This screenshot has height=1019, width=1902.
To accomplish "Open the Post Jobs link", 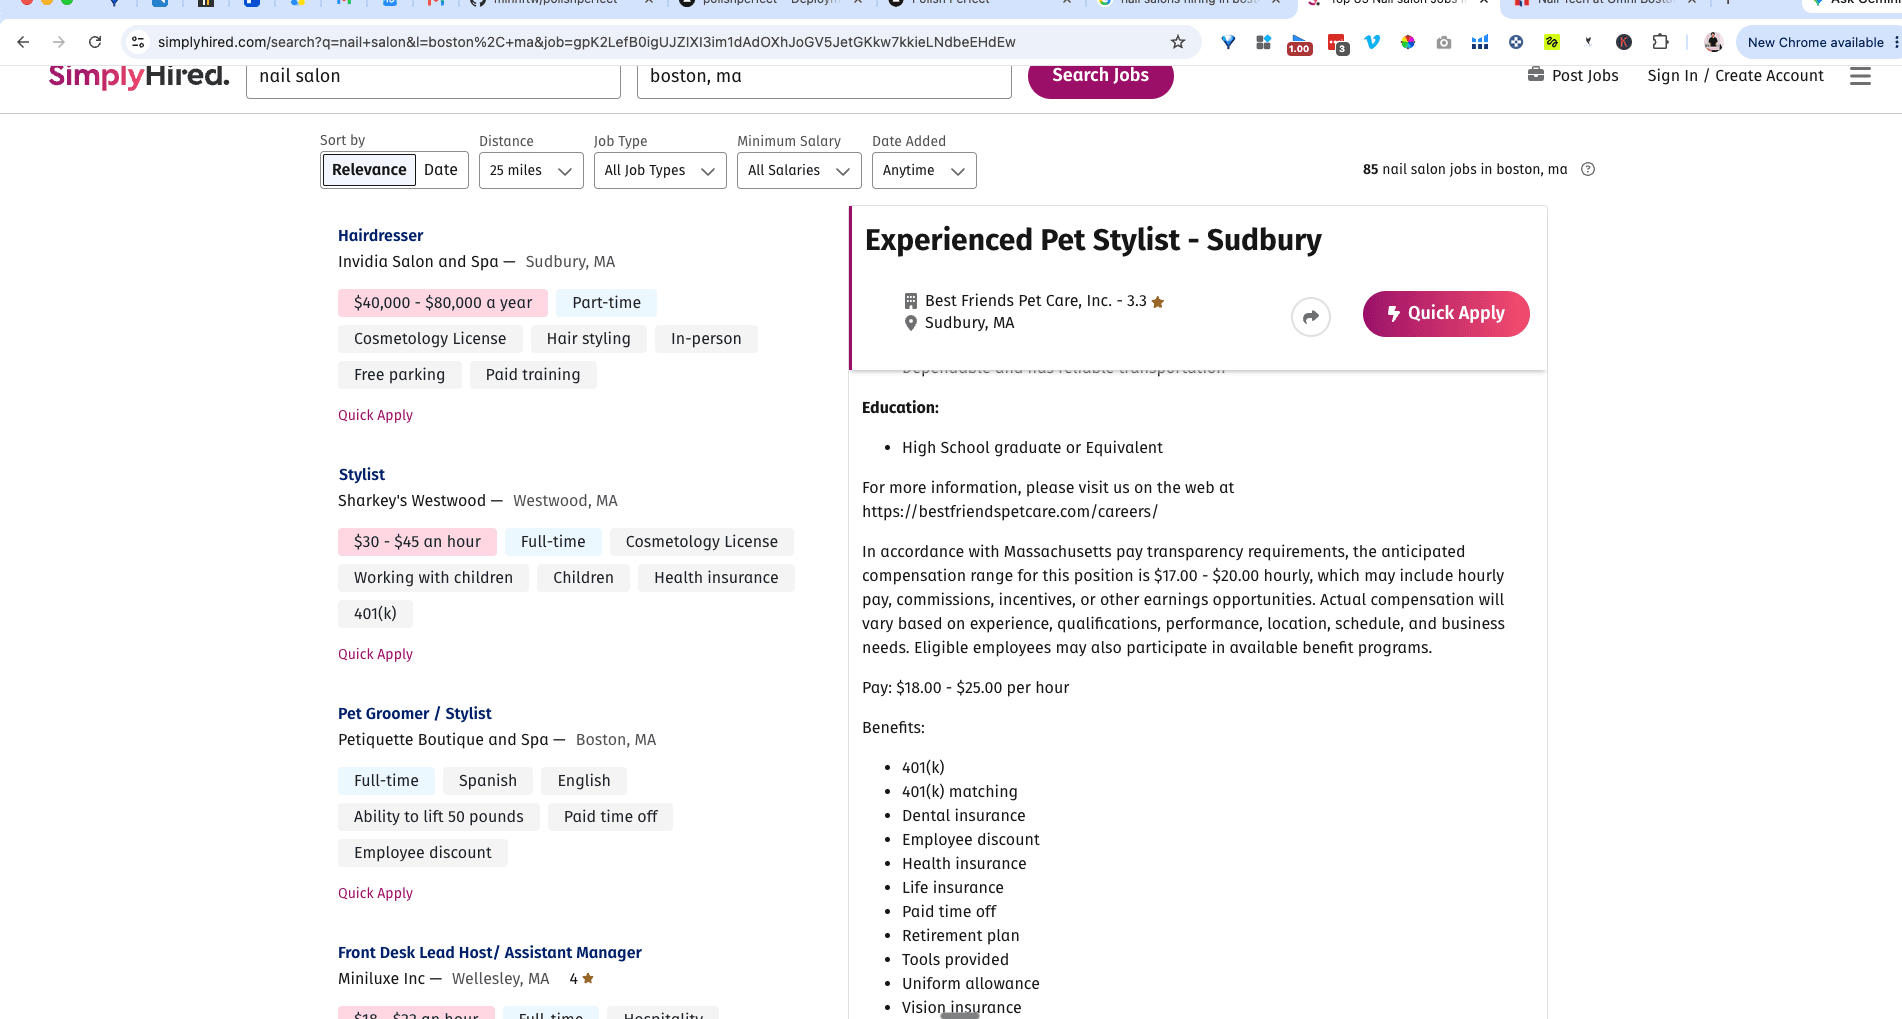I will click(x=1573, y=75).
